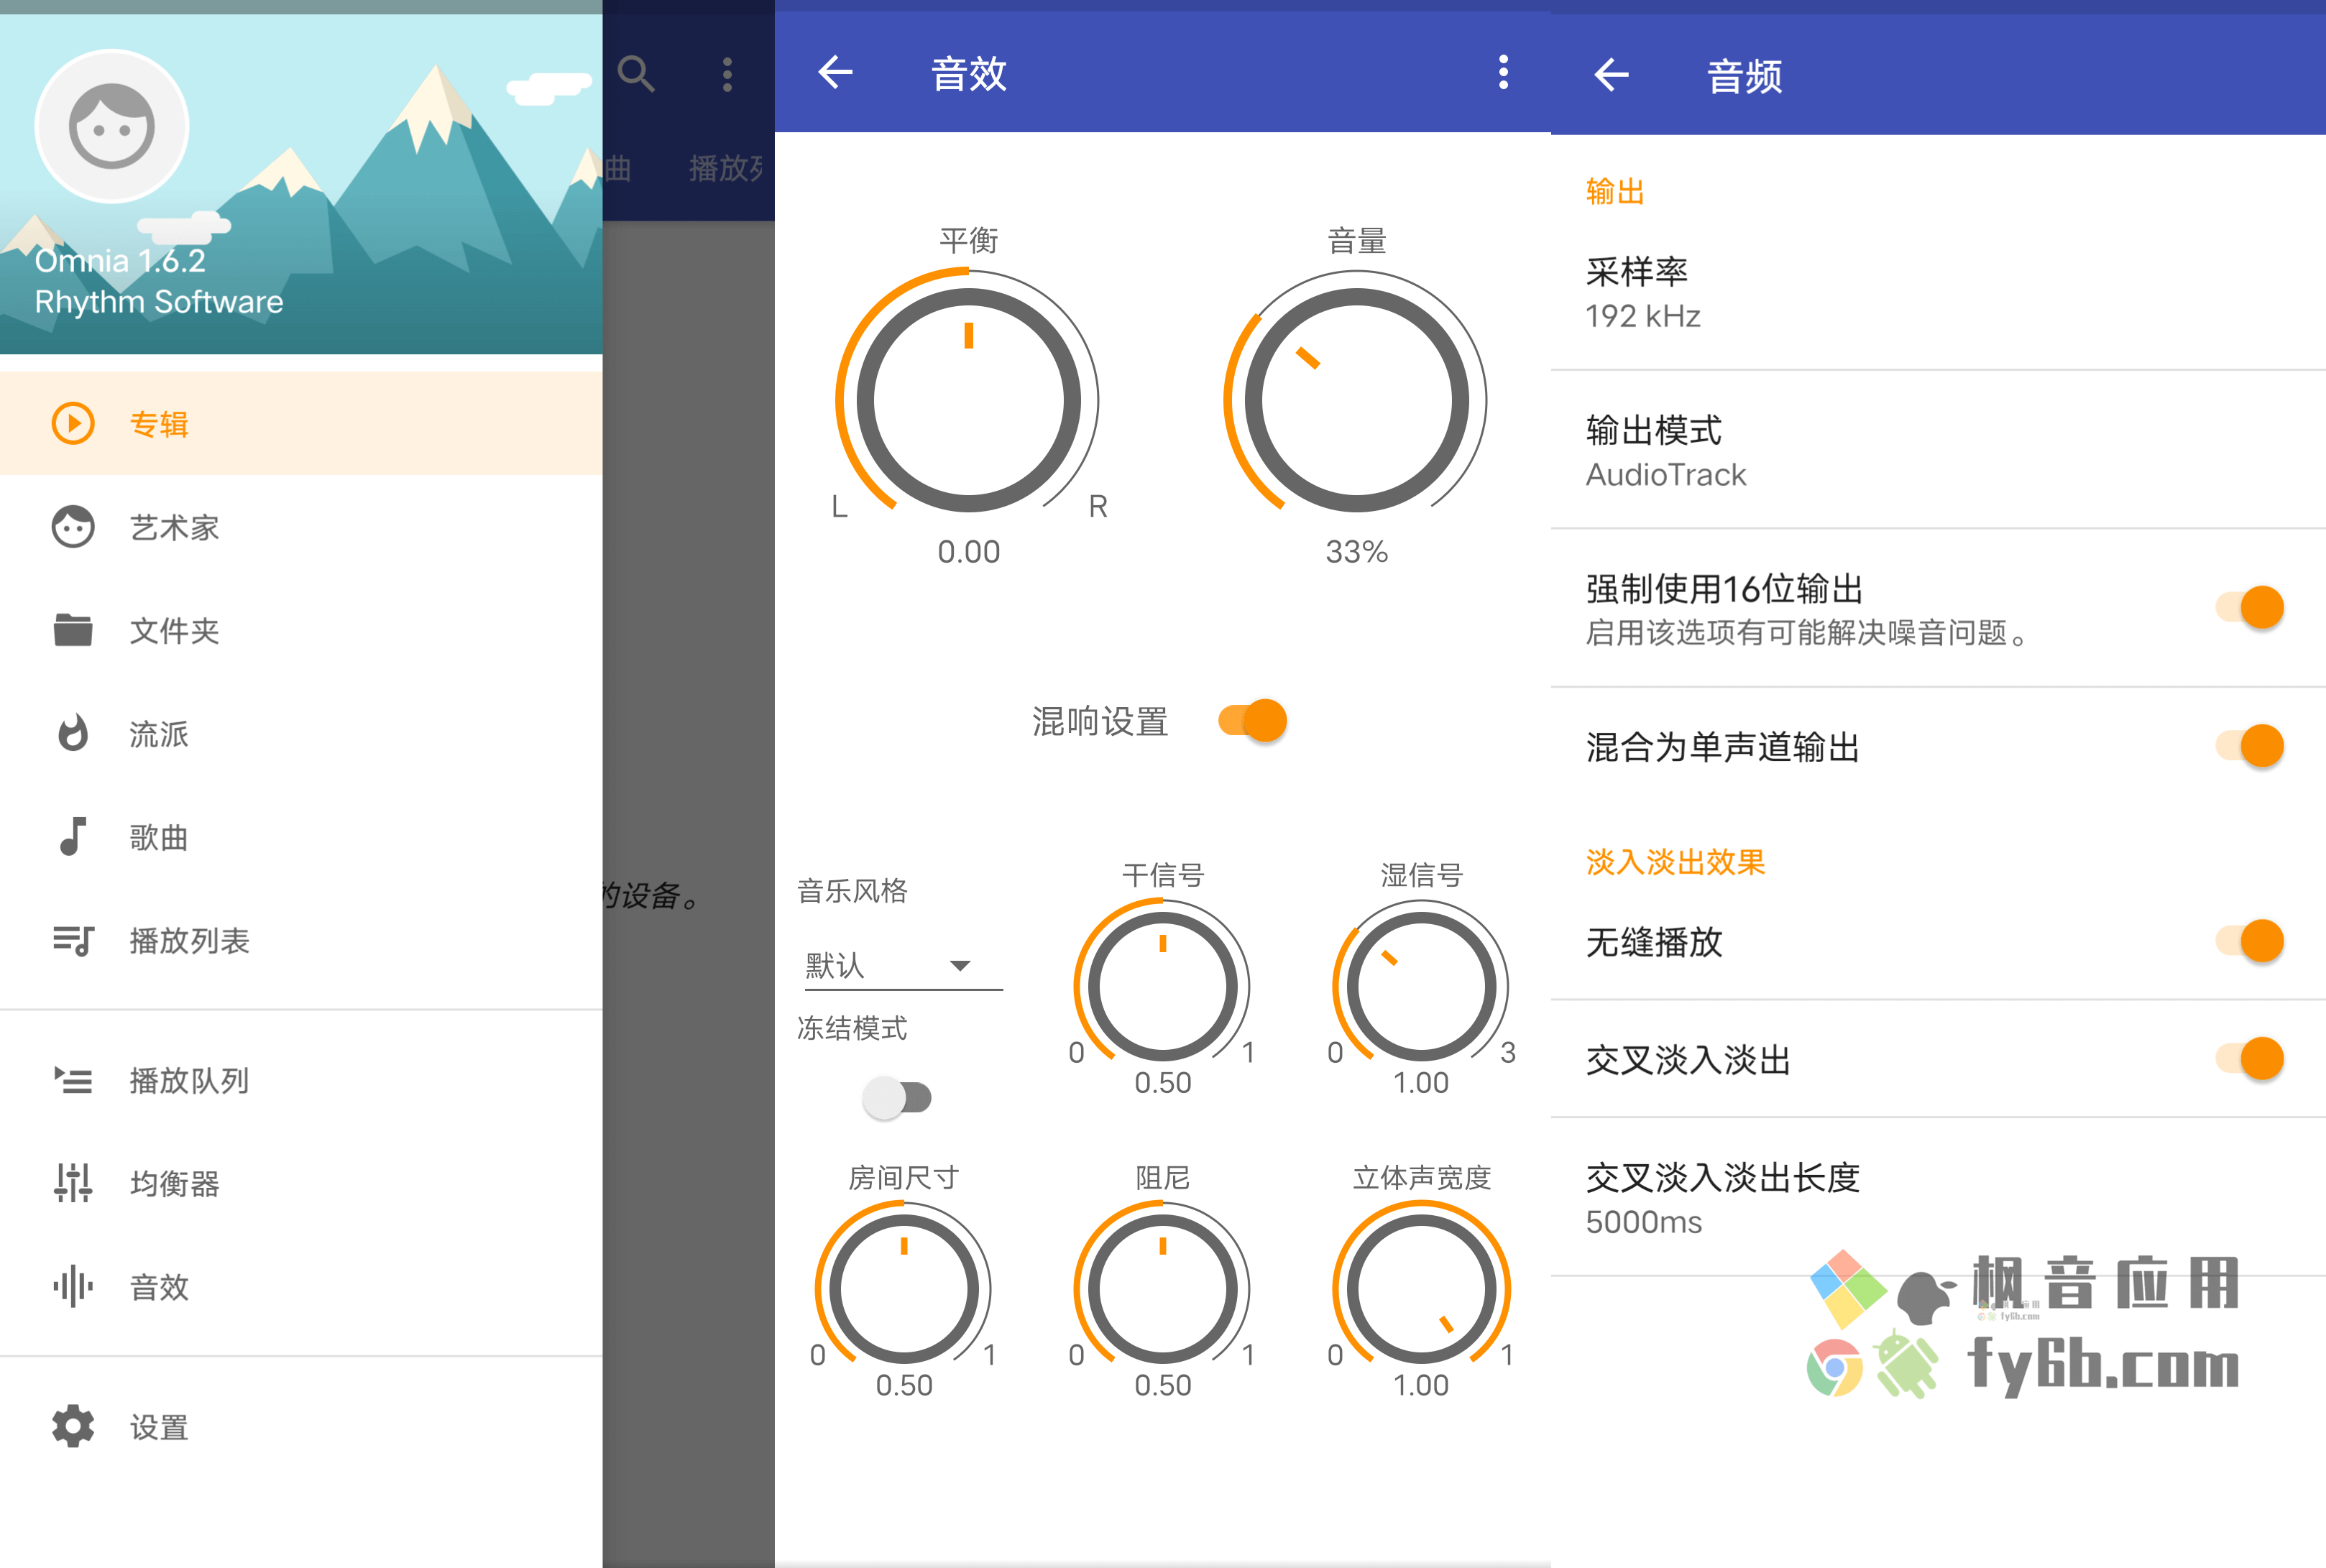Enable the 冻结模式 freeze mode switch

pos(897,1098)
